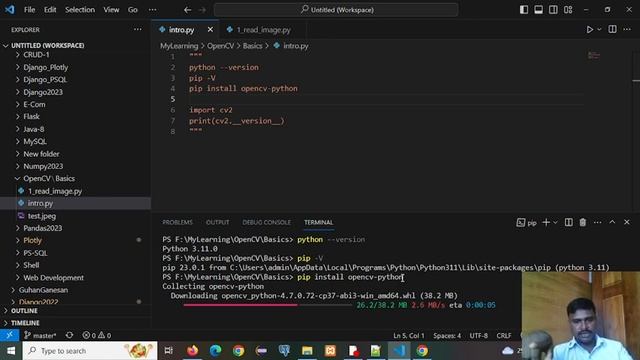This screenshot has height=360, width=640.
Task: Expand the MySQL folder
Action: click(75, 142)
